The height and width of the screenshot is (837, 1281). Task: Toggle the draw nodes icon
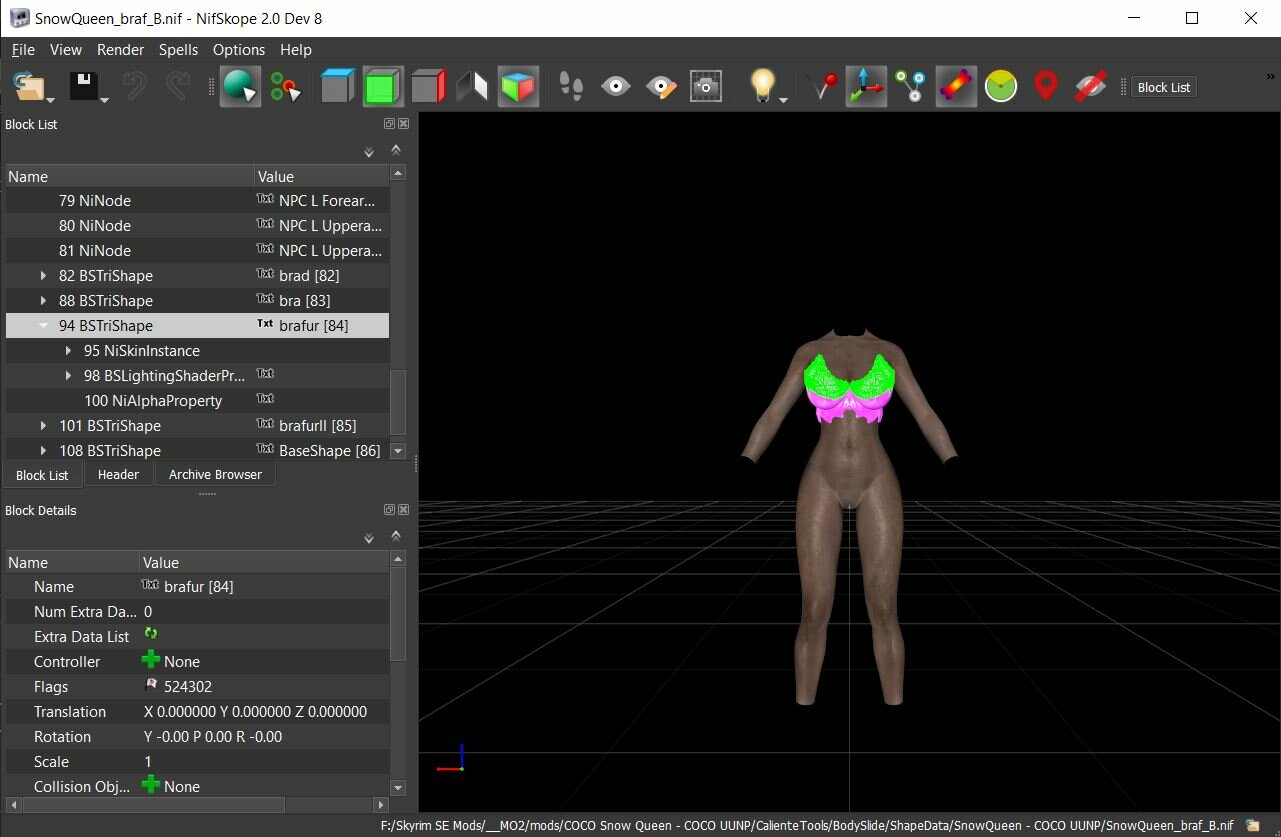(x=910, y=86)
